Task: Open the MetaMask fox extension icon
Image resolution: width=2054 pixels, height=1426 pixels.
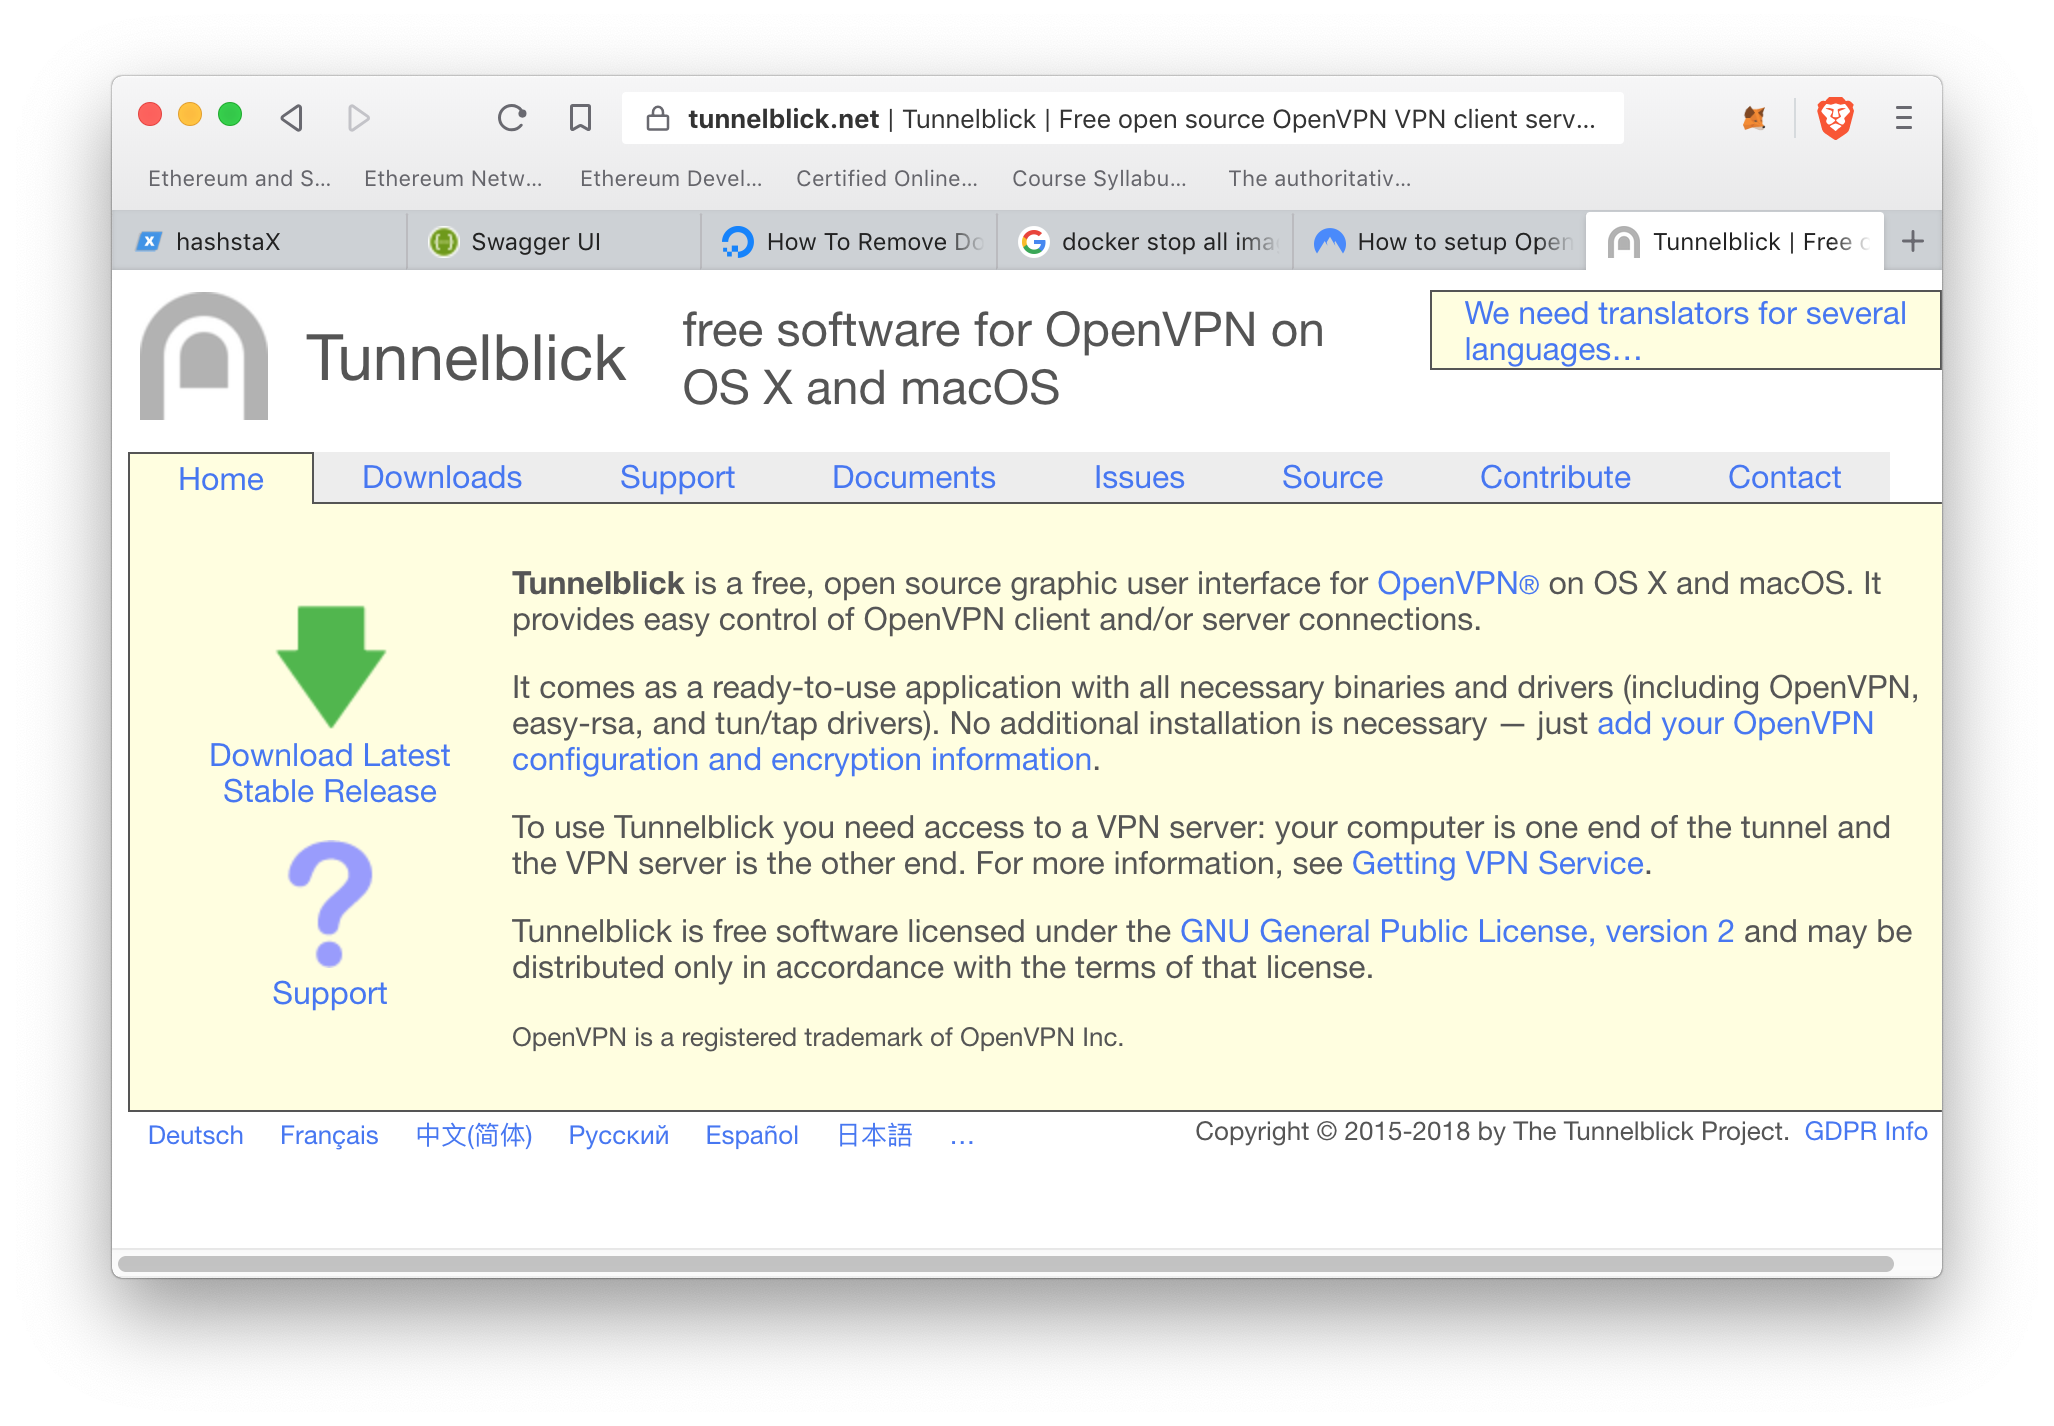Action: click(x=1754, y=118)
